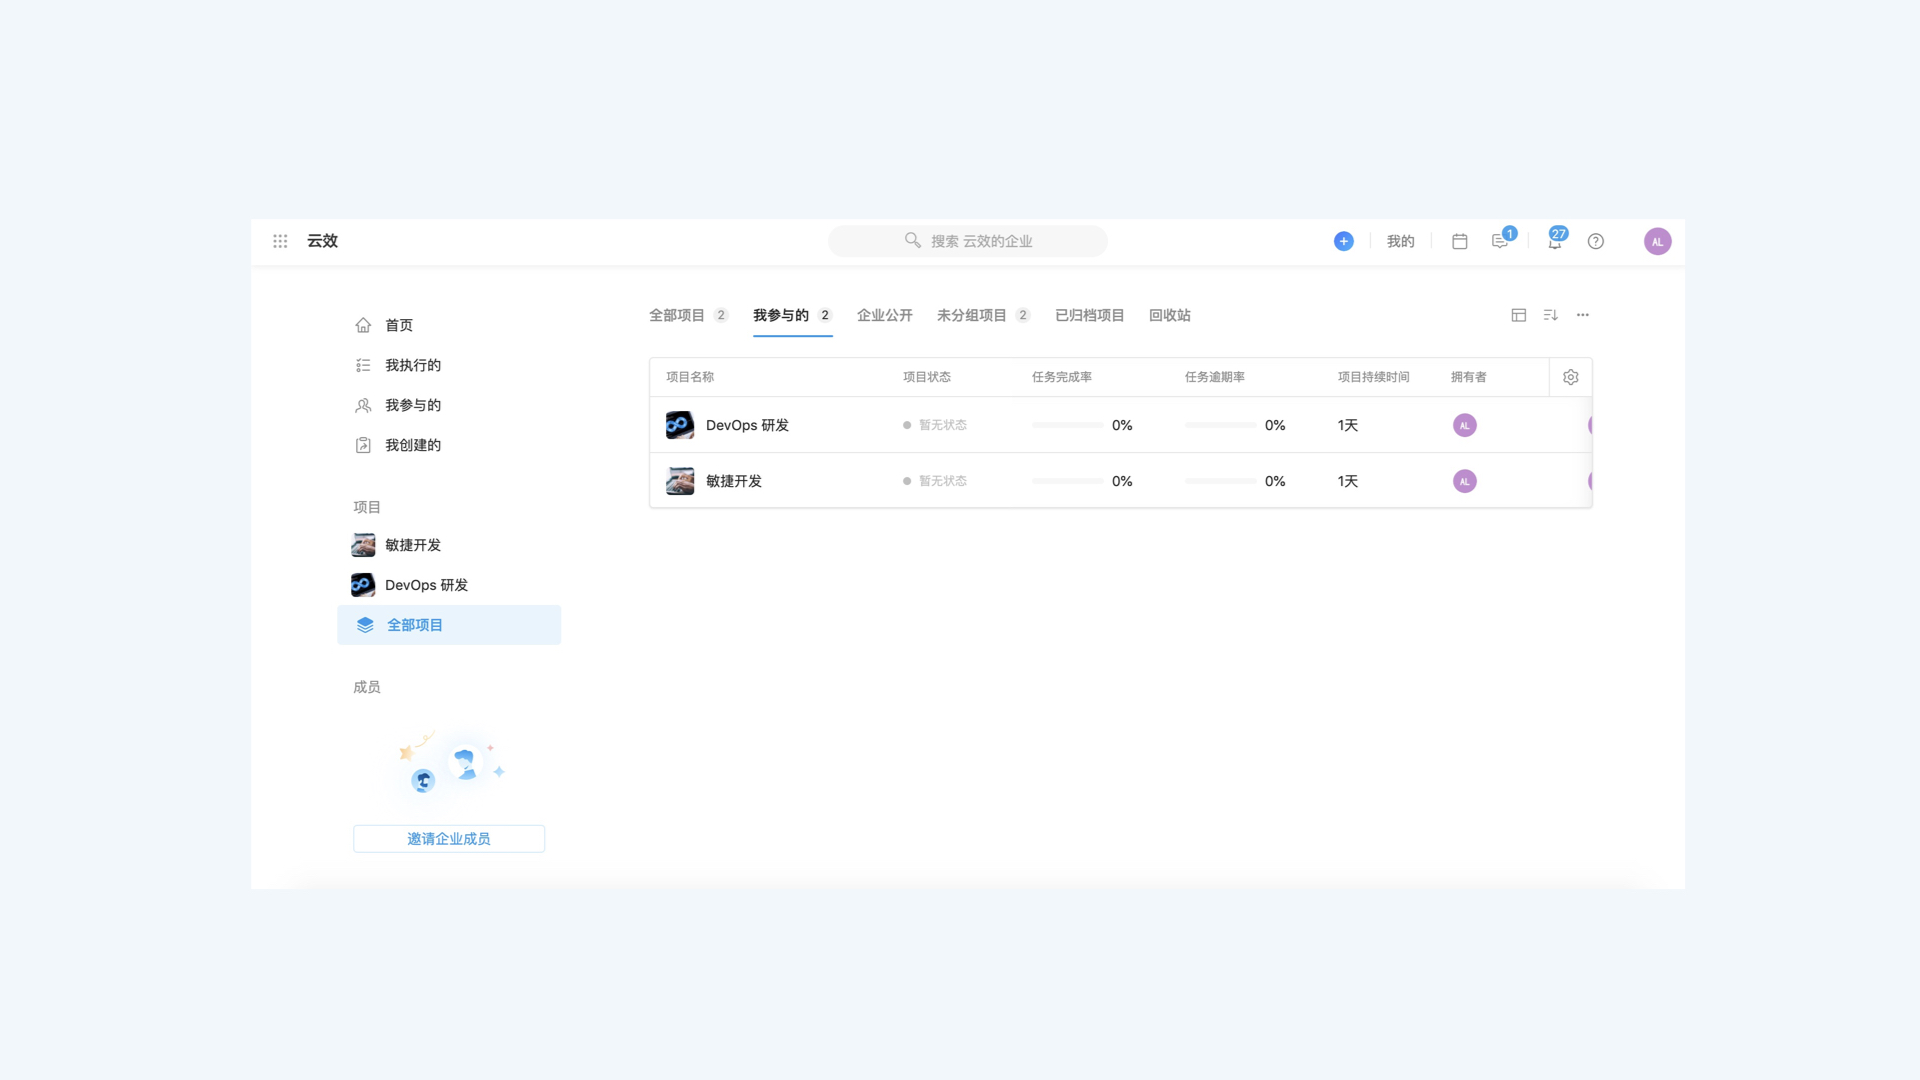Click the 项目状态 column header
Viewport: 1920px width, 1080px height.
click(927, 377)
